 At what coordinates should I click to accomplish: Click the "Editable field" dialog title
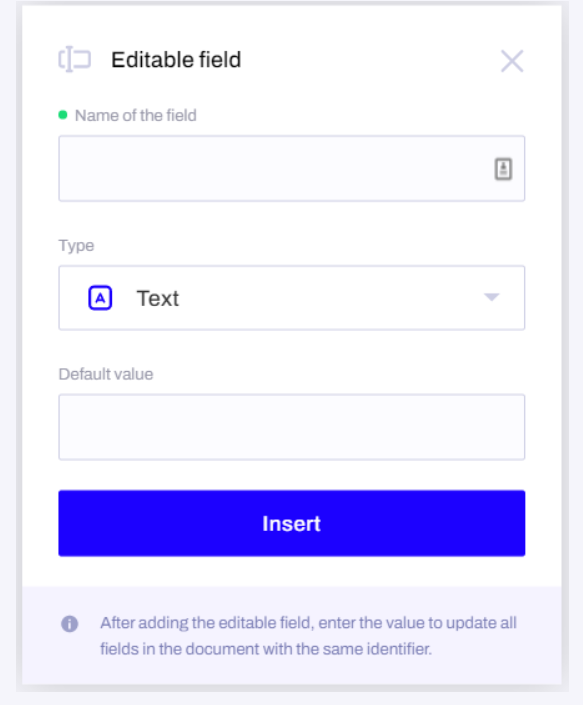(x=176, y=60)
